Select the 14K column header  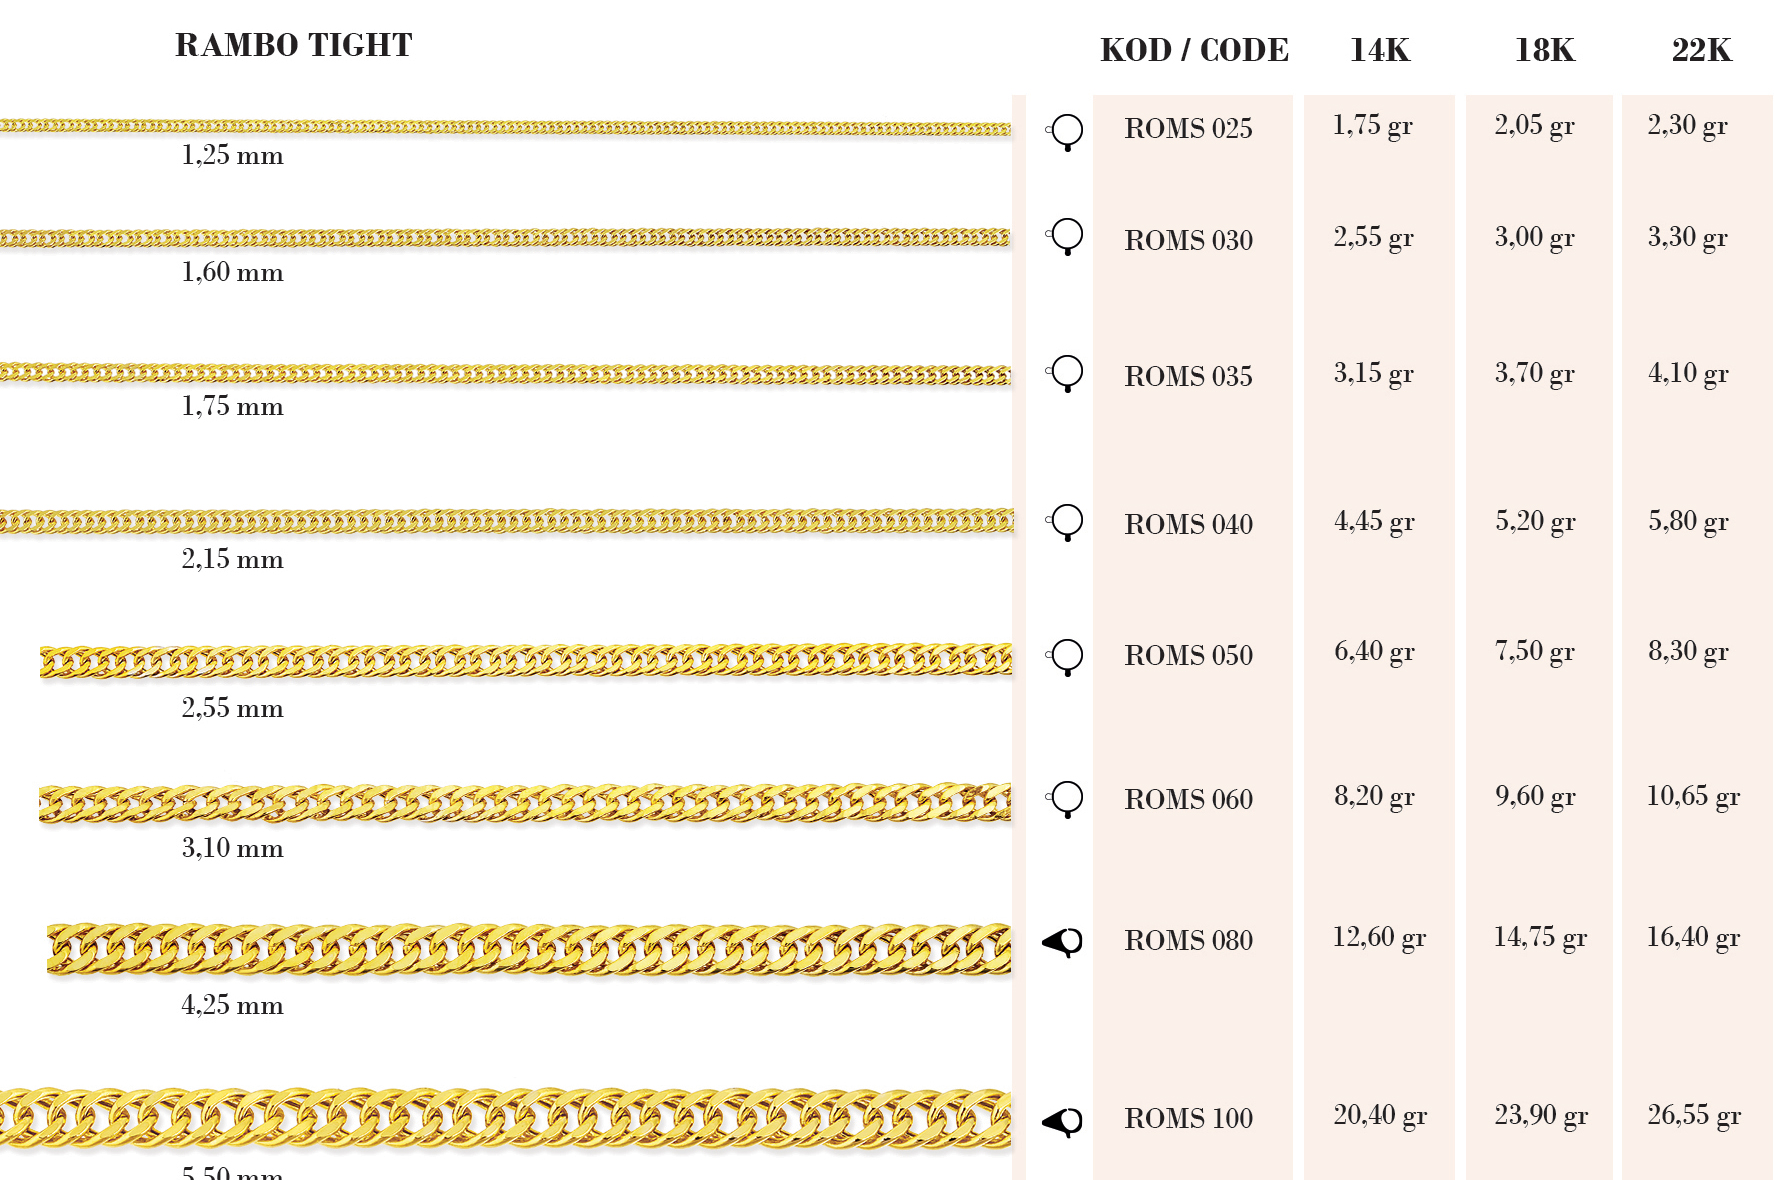pos(1379,50)
